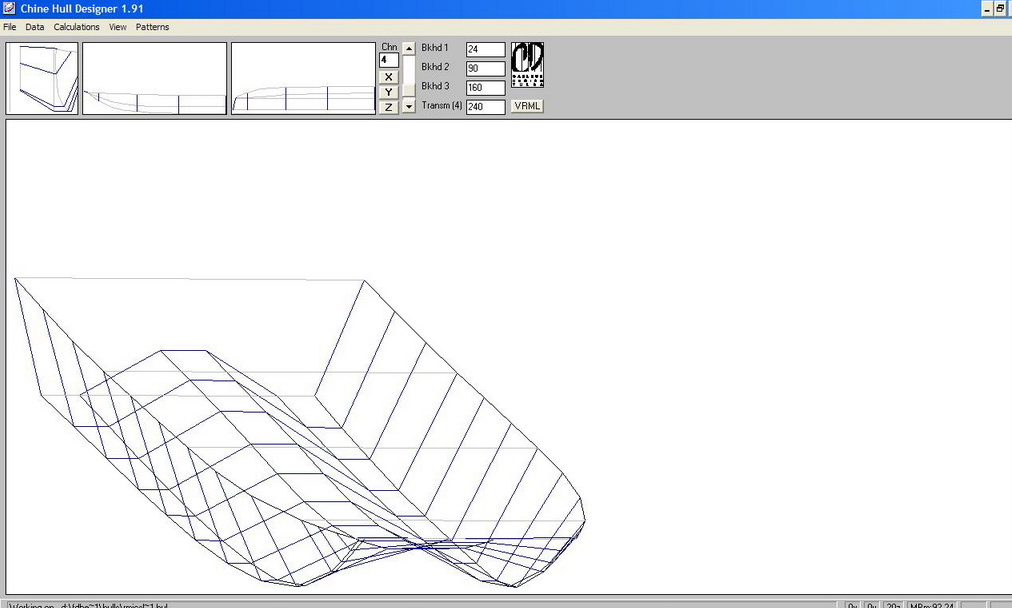Click the scrollbar up arrow near Chn

408,48
